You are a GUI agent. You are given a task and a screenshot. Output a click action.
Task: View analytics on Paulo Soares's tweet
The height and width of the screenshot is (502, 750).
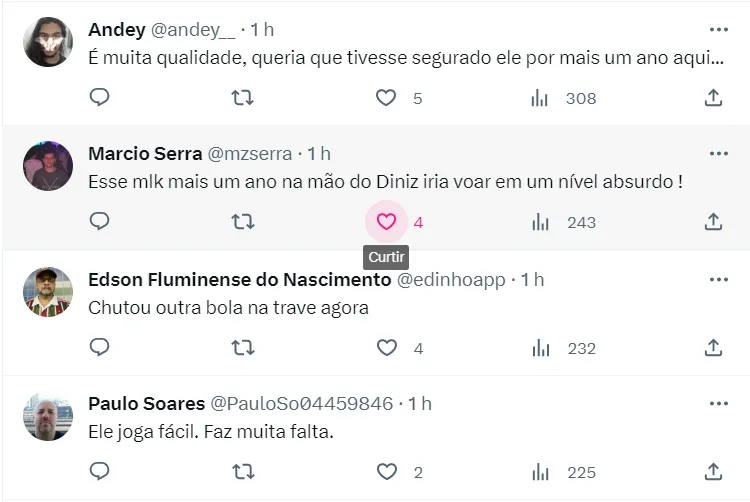click(x=541, y=472)
